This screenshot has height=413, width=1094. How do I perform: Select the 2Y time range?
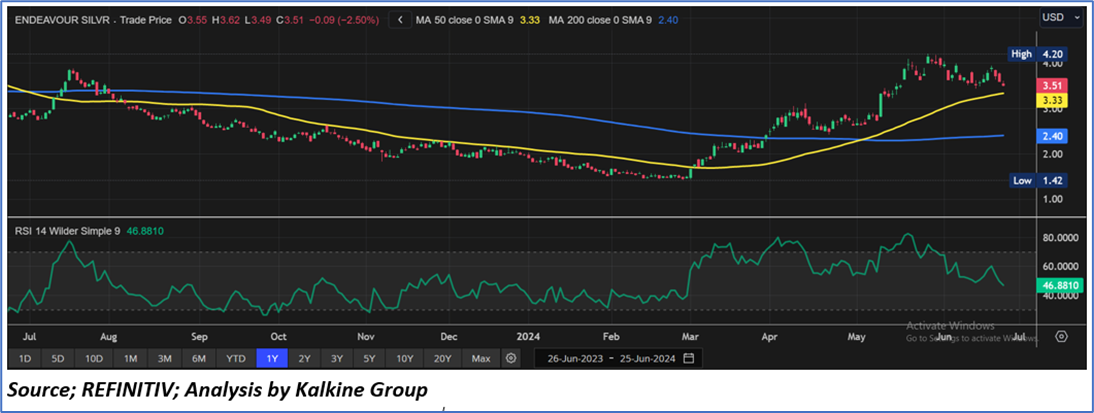[x=305, y=359]
